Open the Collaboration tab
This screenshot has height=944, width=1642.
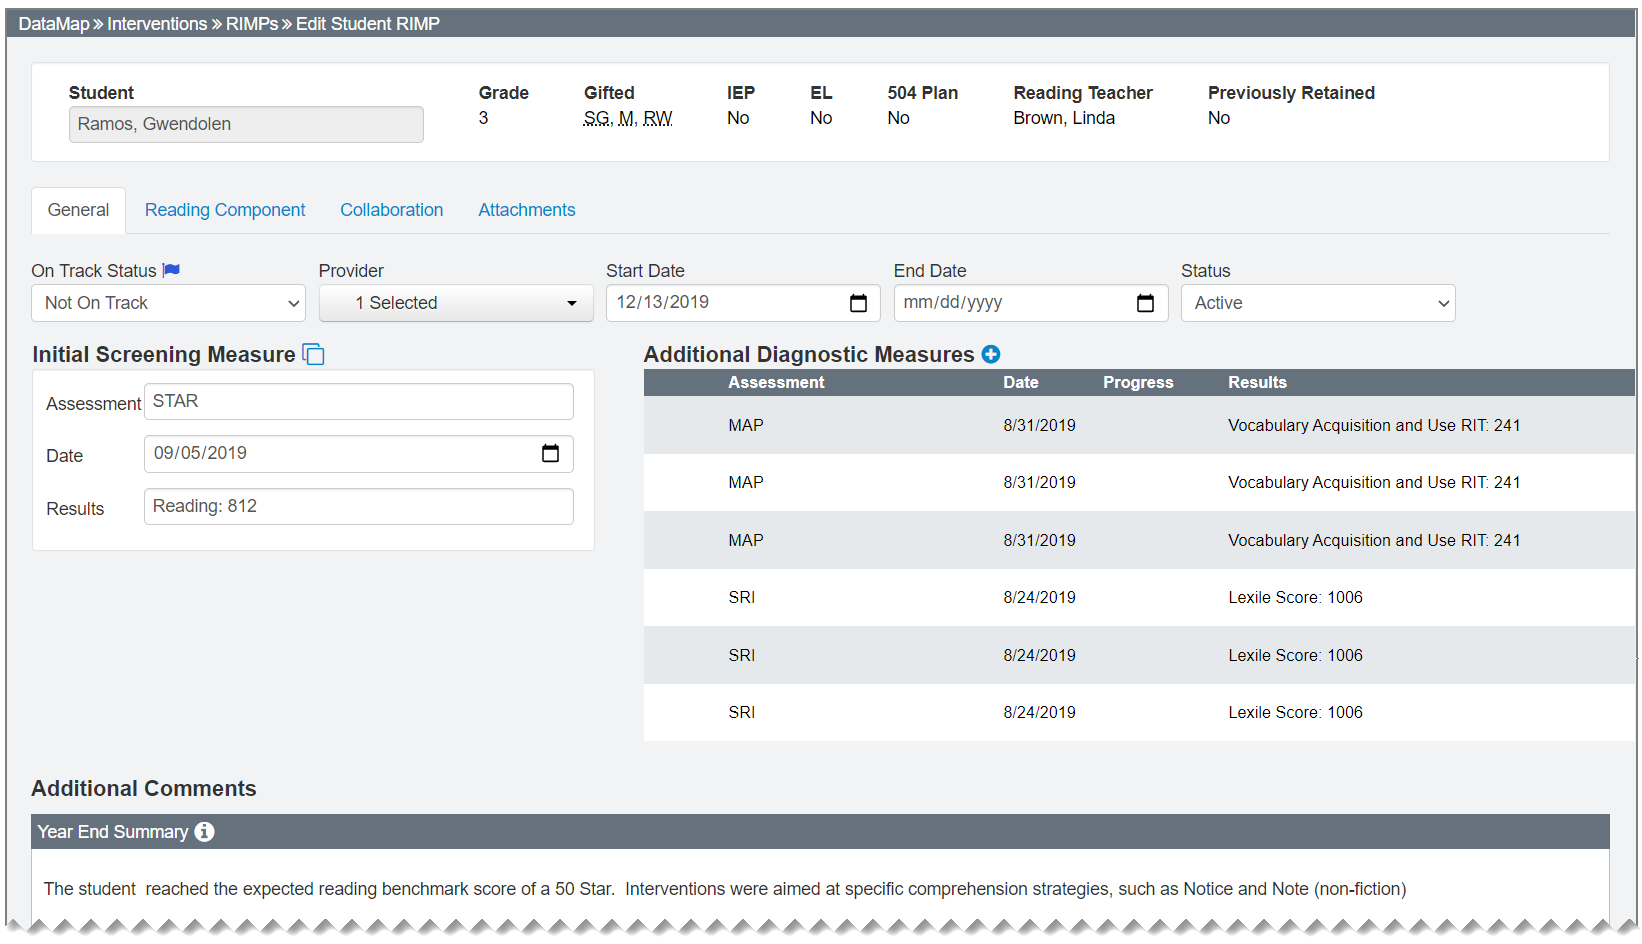(x=391, y=210)
